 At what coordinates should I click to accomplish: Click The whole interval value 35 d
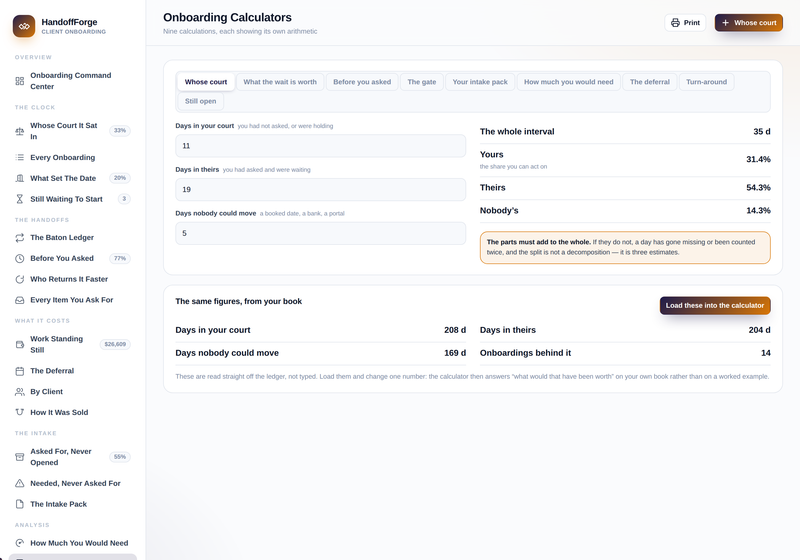point(762,132)
